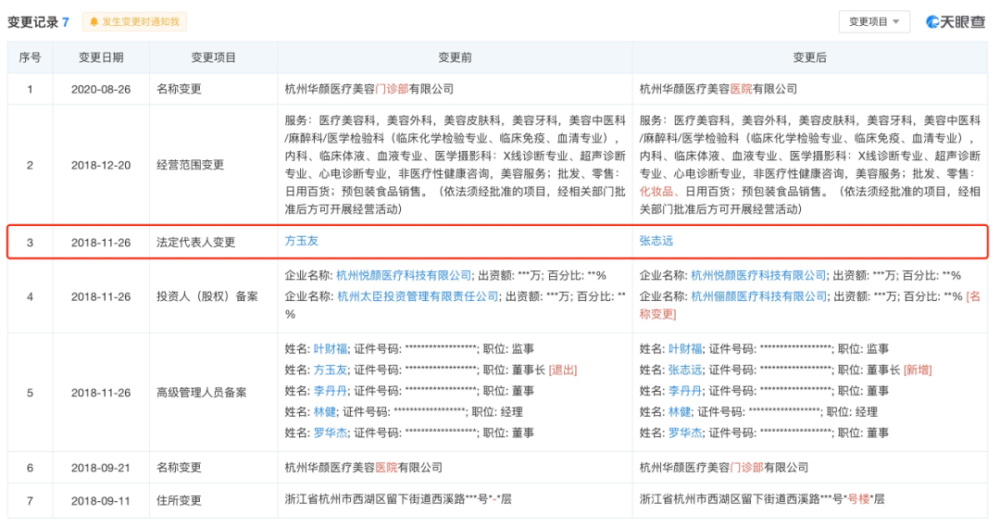The height and width of the screenshot is (527, 1000).
Task: Click the [退出] tag beside 董事长
Action: pyautogui.click(x=562, y=370)
